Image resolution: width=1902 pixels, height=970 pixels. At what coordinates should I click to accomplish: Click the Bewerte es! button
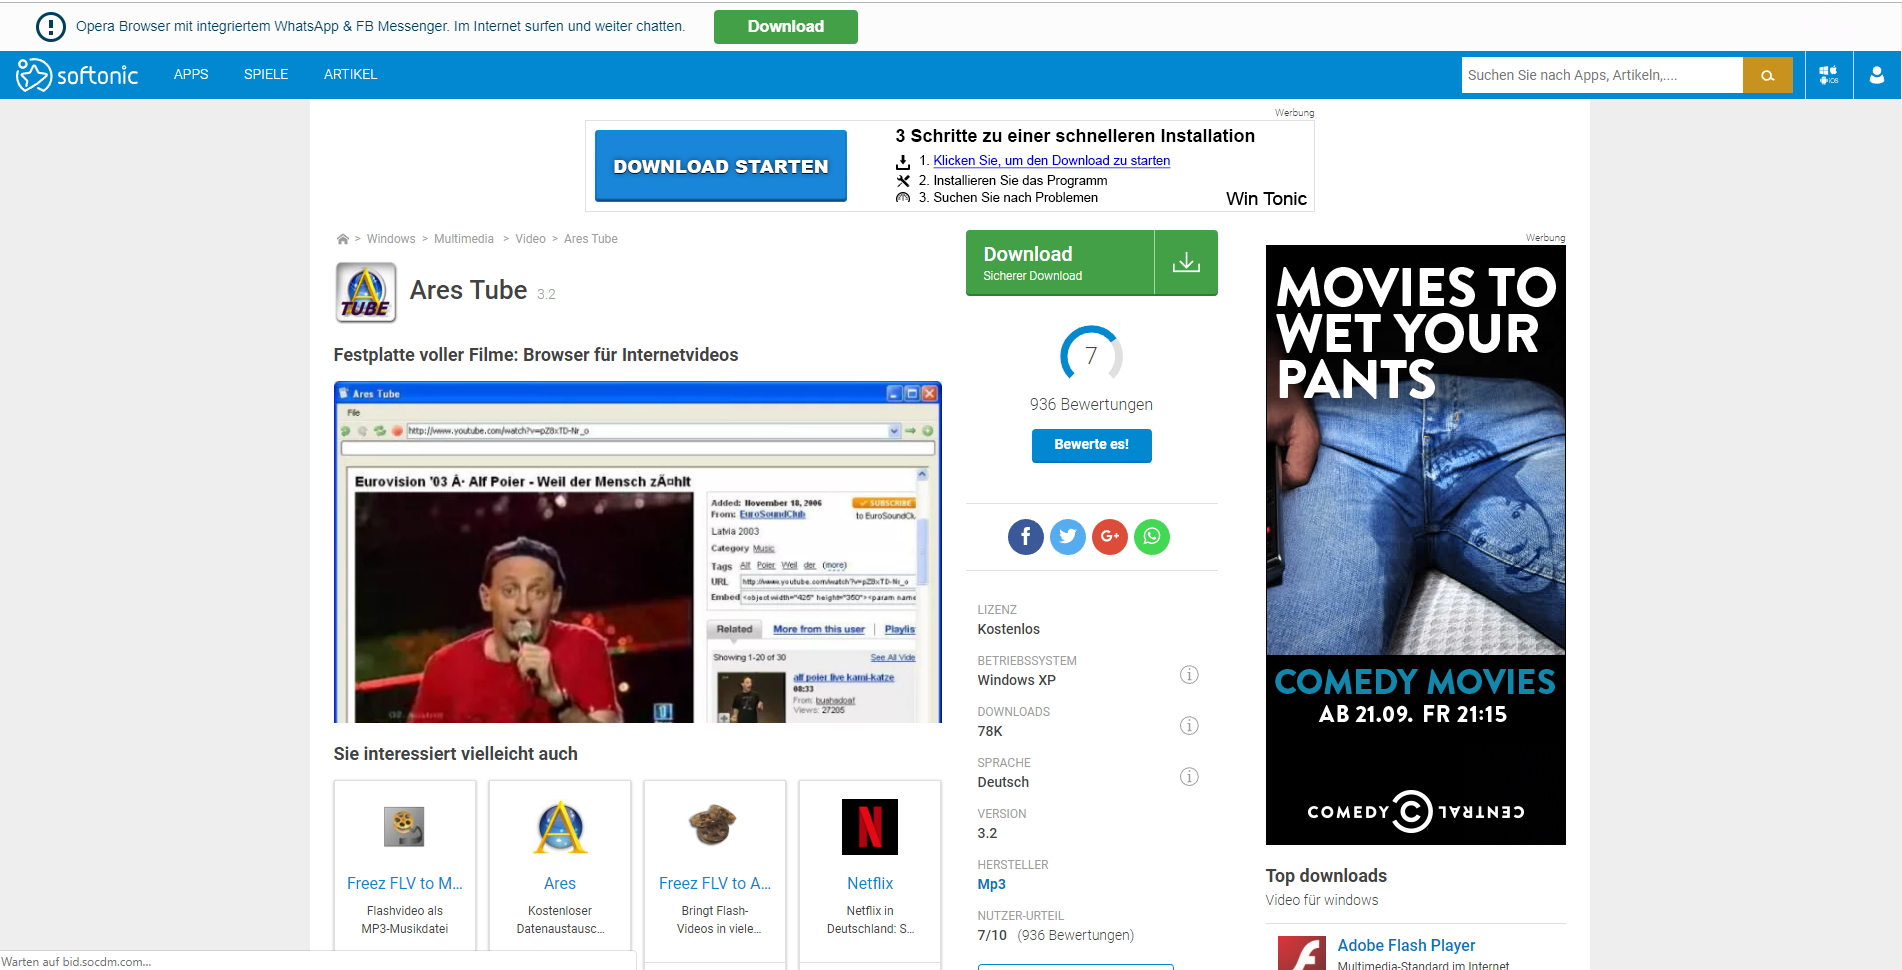click(1091, 445)
